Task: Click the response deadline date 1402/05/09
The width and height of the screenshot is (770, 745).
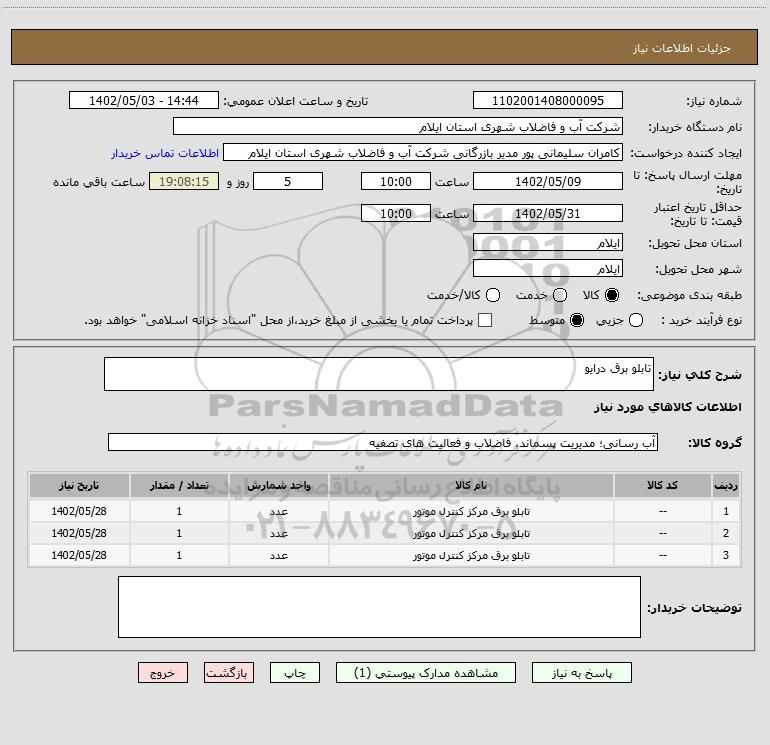Action: pyautogui.click(x=548, y=181)
